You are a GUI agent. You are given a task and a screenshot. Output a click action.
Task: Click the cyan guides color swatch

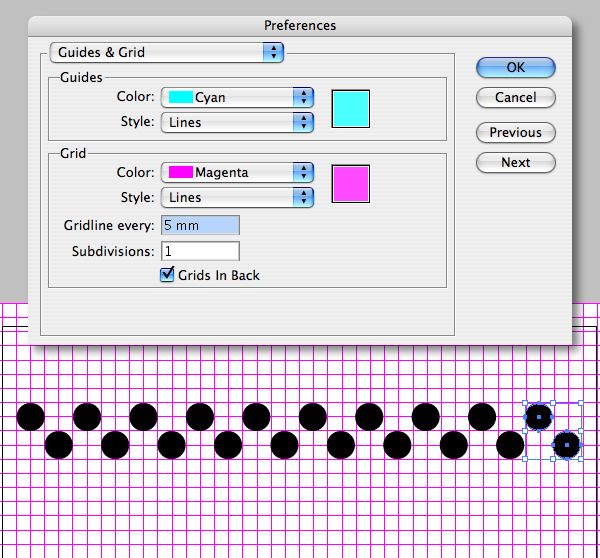click(x=351, y=109)
